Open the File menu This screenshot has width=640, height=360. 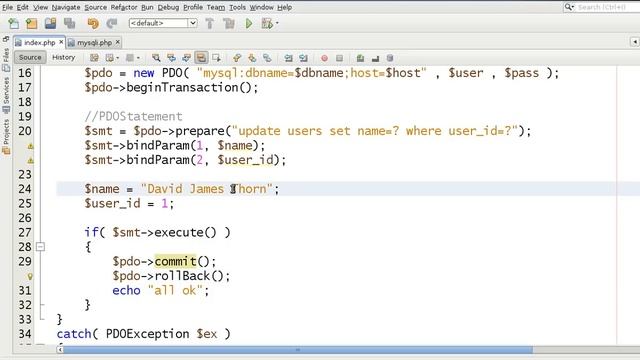pos(7,7)
